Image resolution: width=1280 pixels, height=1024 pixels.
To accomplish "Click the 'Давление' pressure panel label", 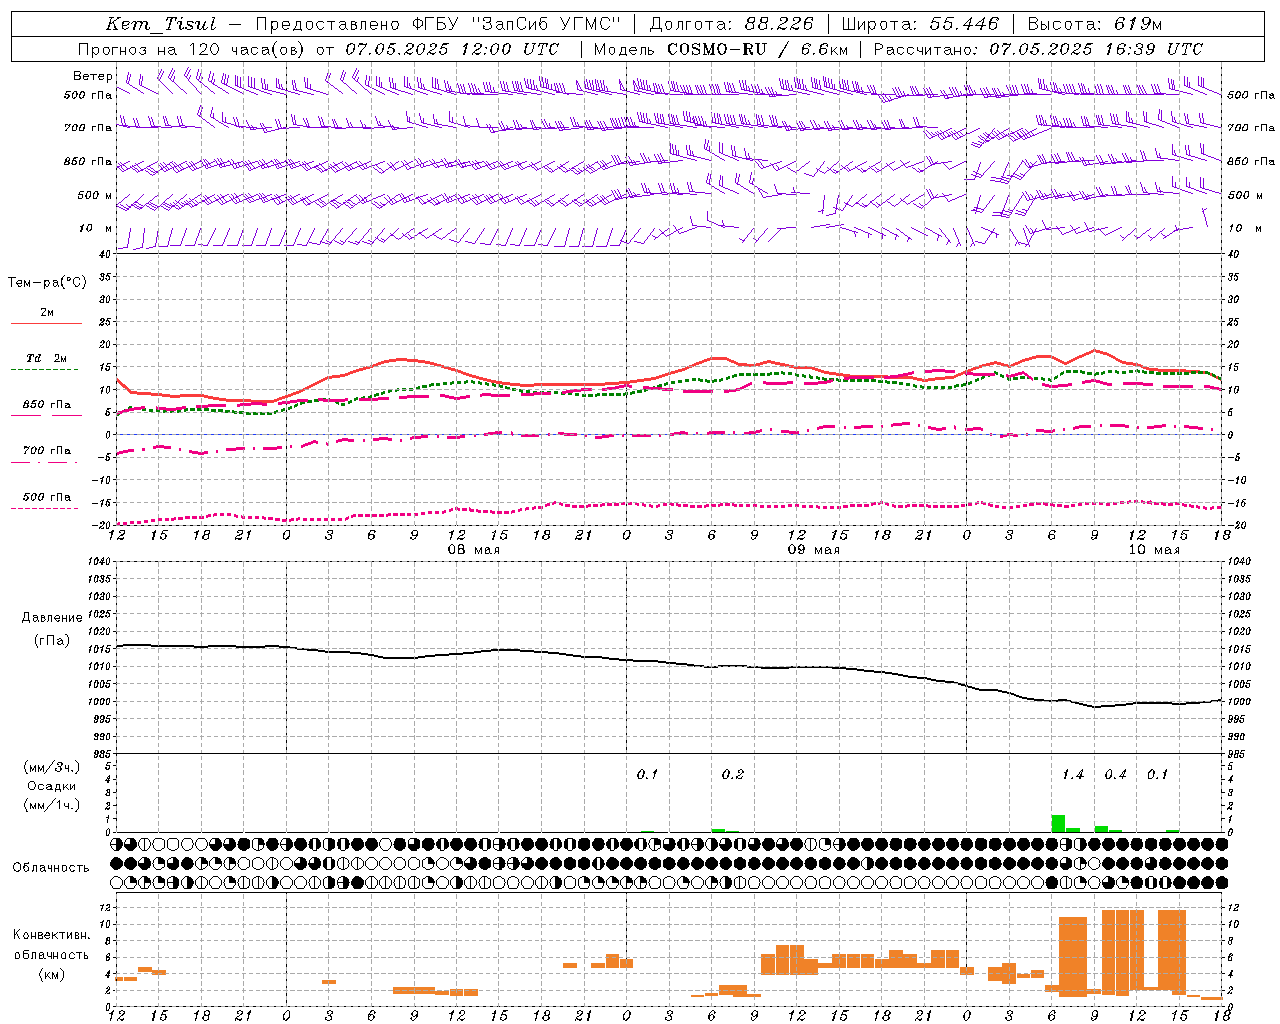I will [52, 618].
